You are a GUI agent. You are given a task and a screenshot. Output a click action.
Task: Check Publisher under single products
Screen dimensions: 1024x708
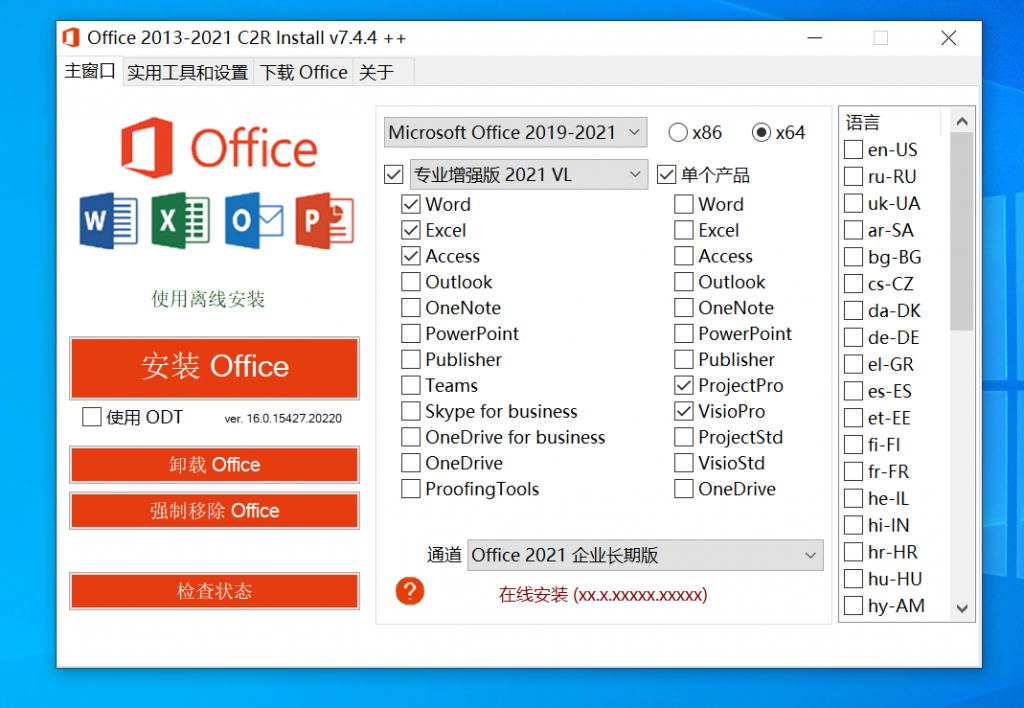[684, 360]
